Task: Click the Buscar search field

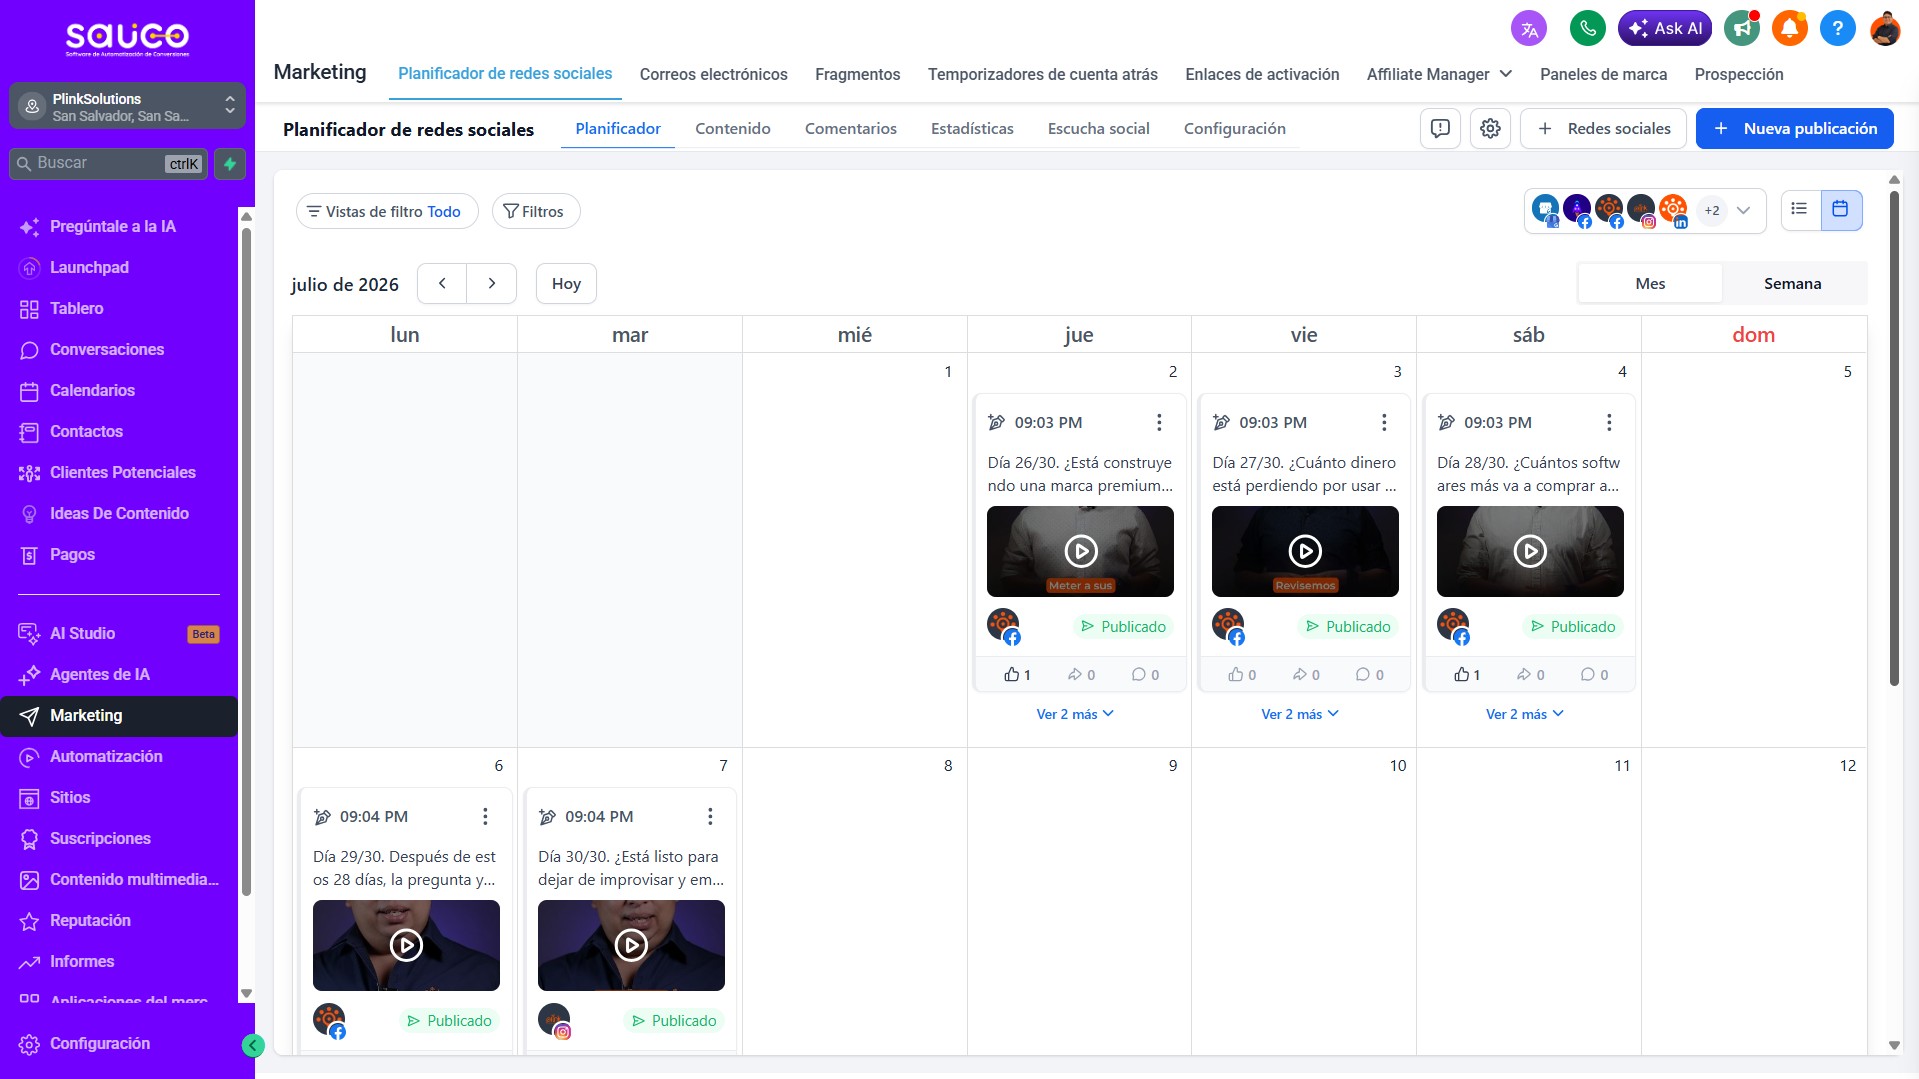Action: click(x=108, y=164)
